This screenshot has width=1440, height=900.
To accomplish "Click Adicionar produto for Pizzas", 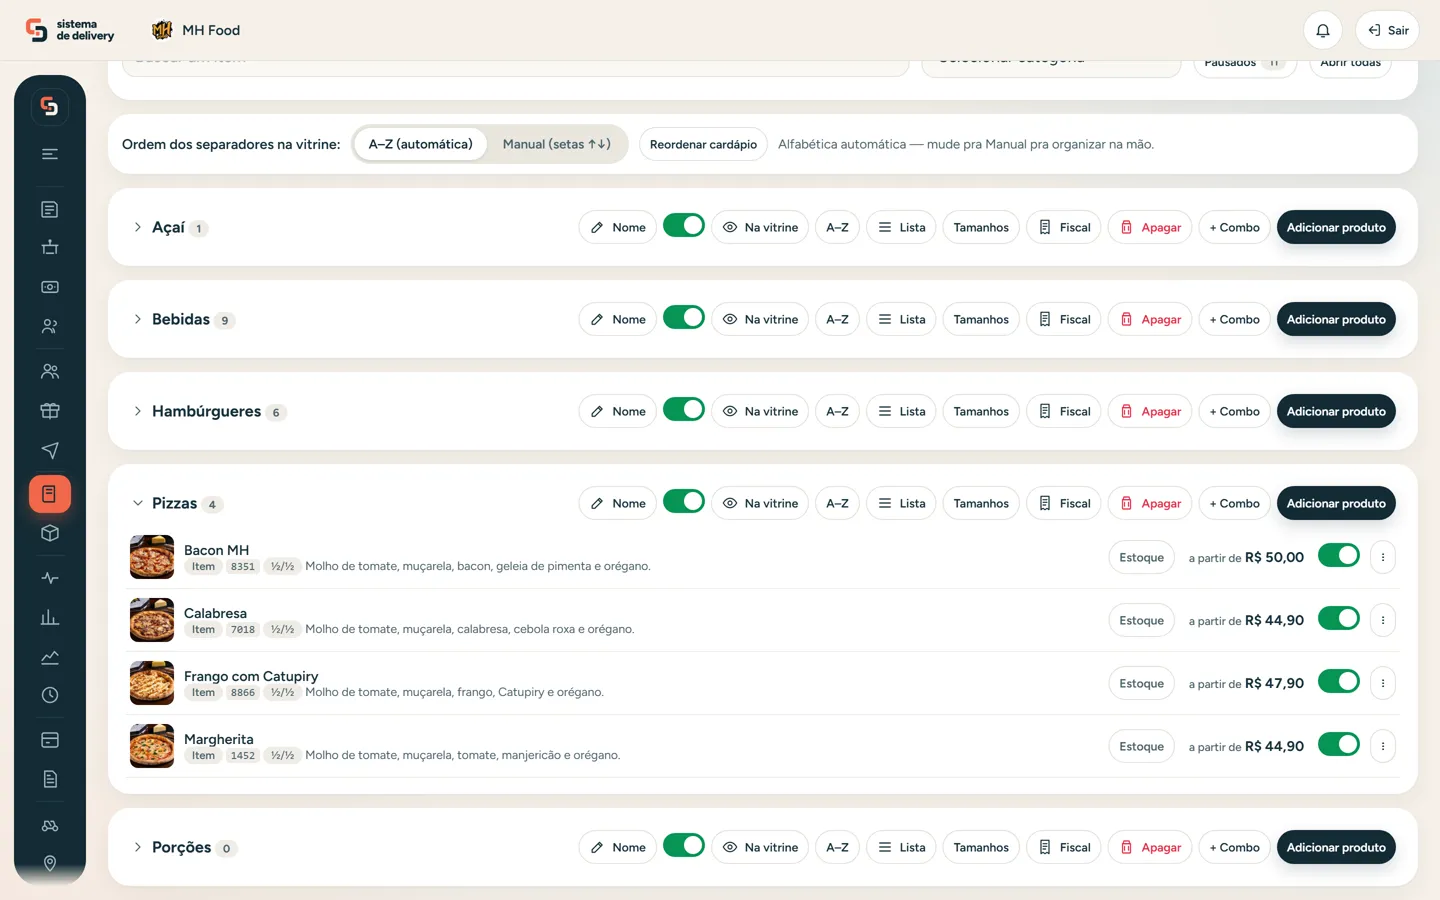I will [x=1336, y=503].
